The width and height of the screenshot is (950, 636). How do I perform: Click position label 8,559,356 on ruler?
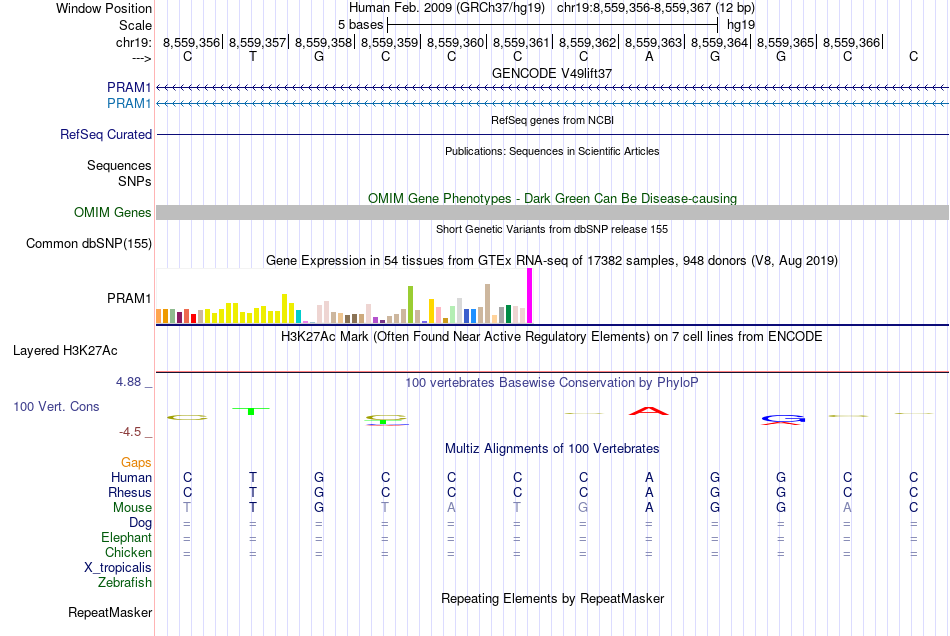191,42
